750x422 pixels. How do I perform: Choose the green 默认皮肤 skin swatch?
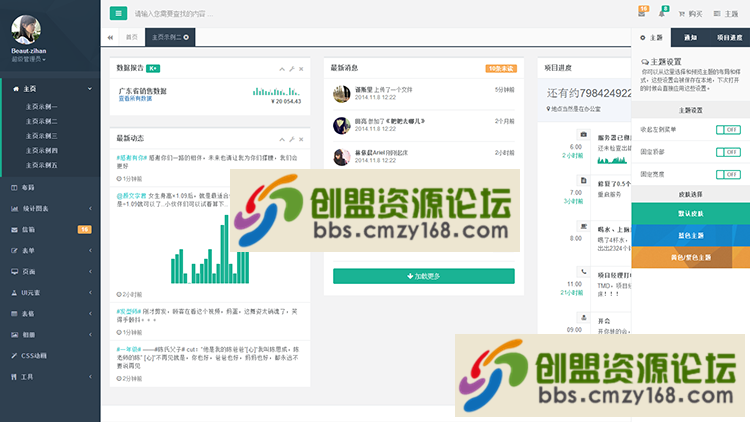[691, 213]
